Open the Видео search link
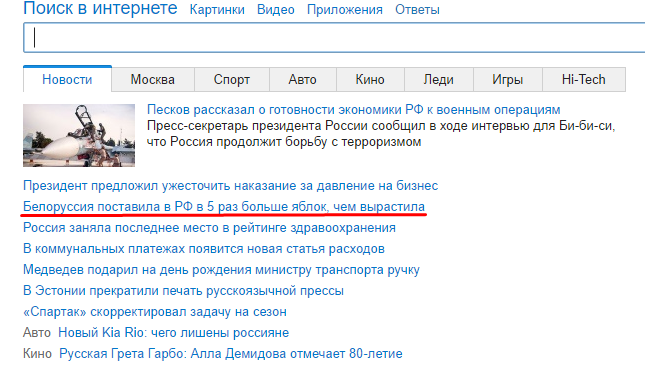Screen dimensions: 645x369 tap(276, 9)
